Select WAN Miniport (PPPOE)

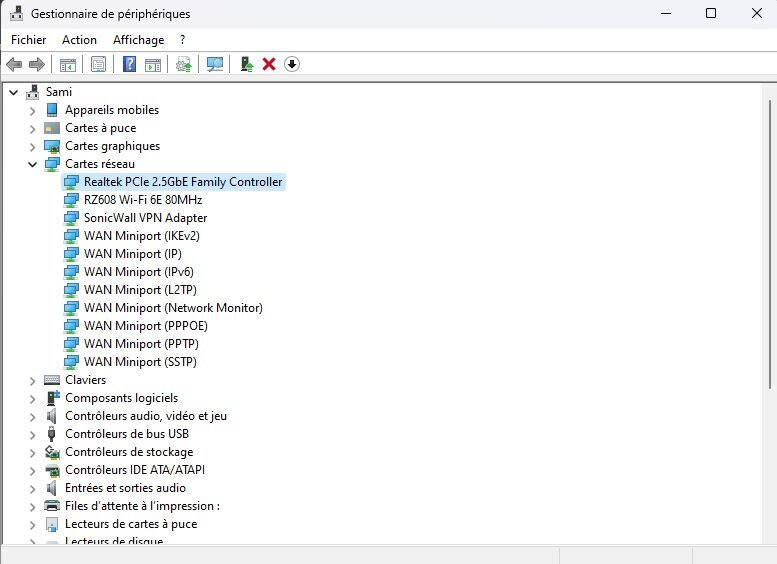pyautogui.click(x=146, y=326)
